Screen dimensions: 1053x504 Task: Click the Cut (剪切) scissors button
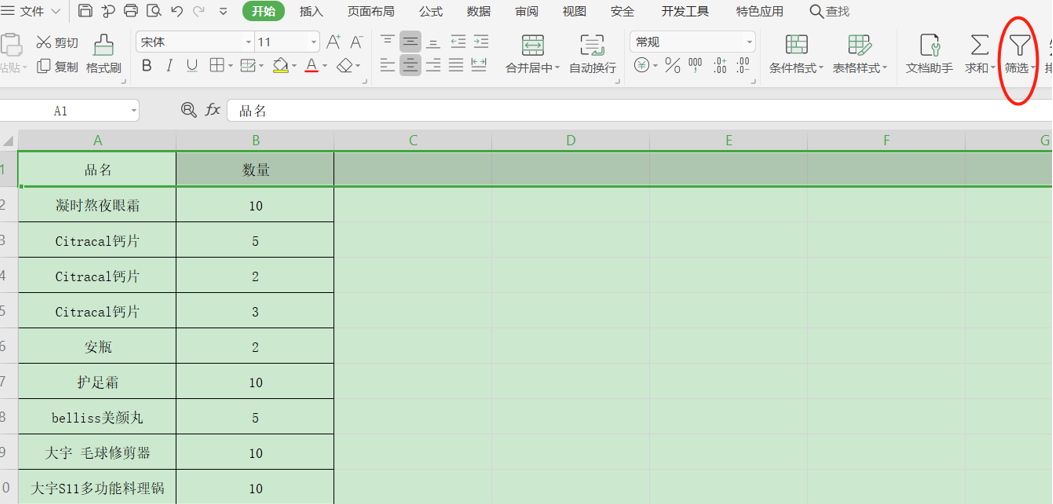click(57, 42)
